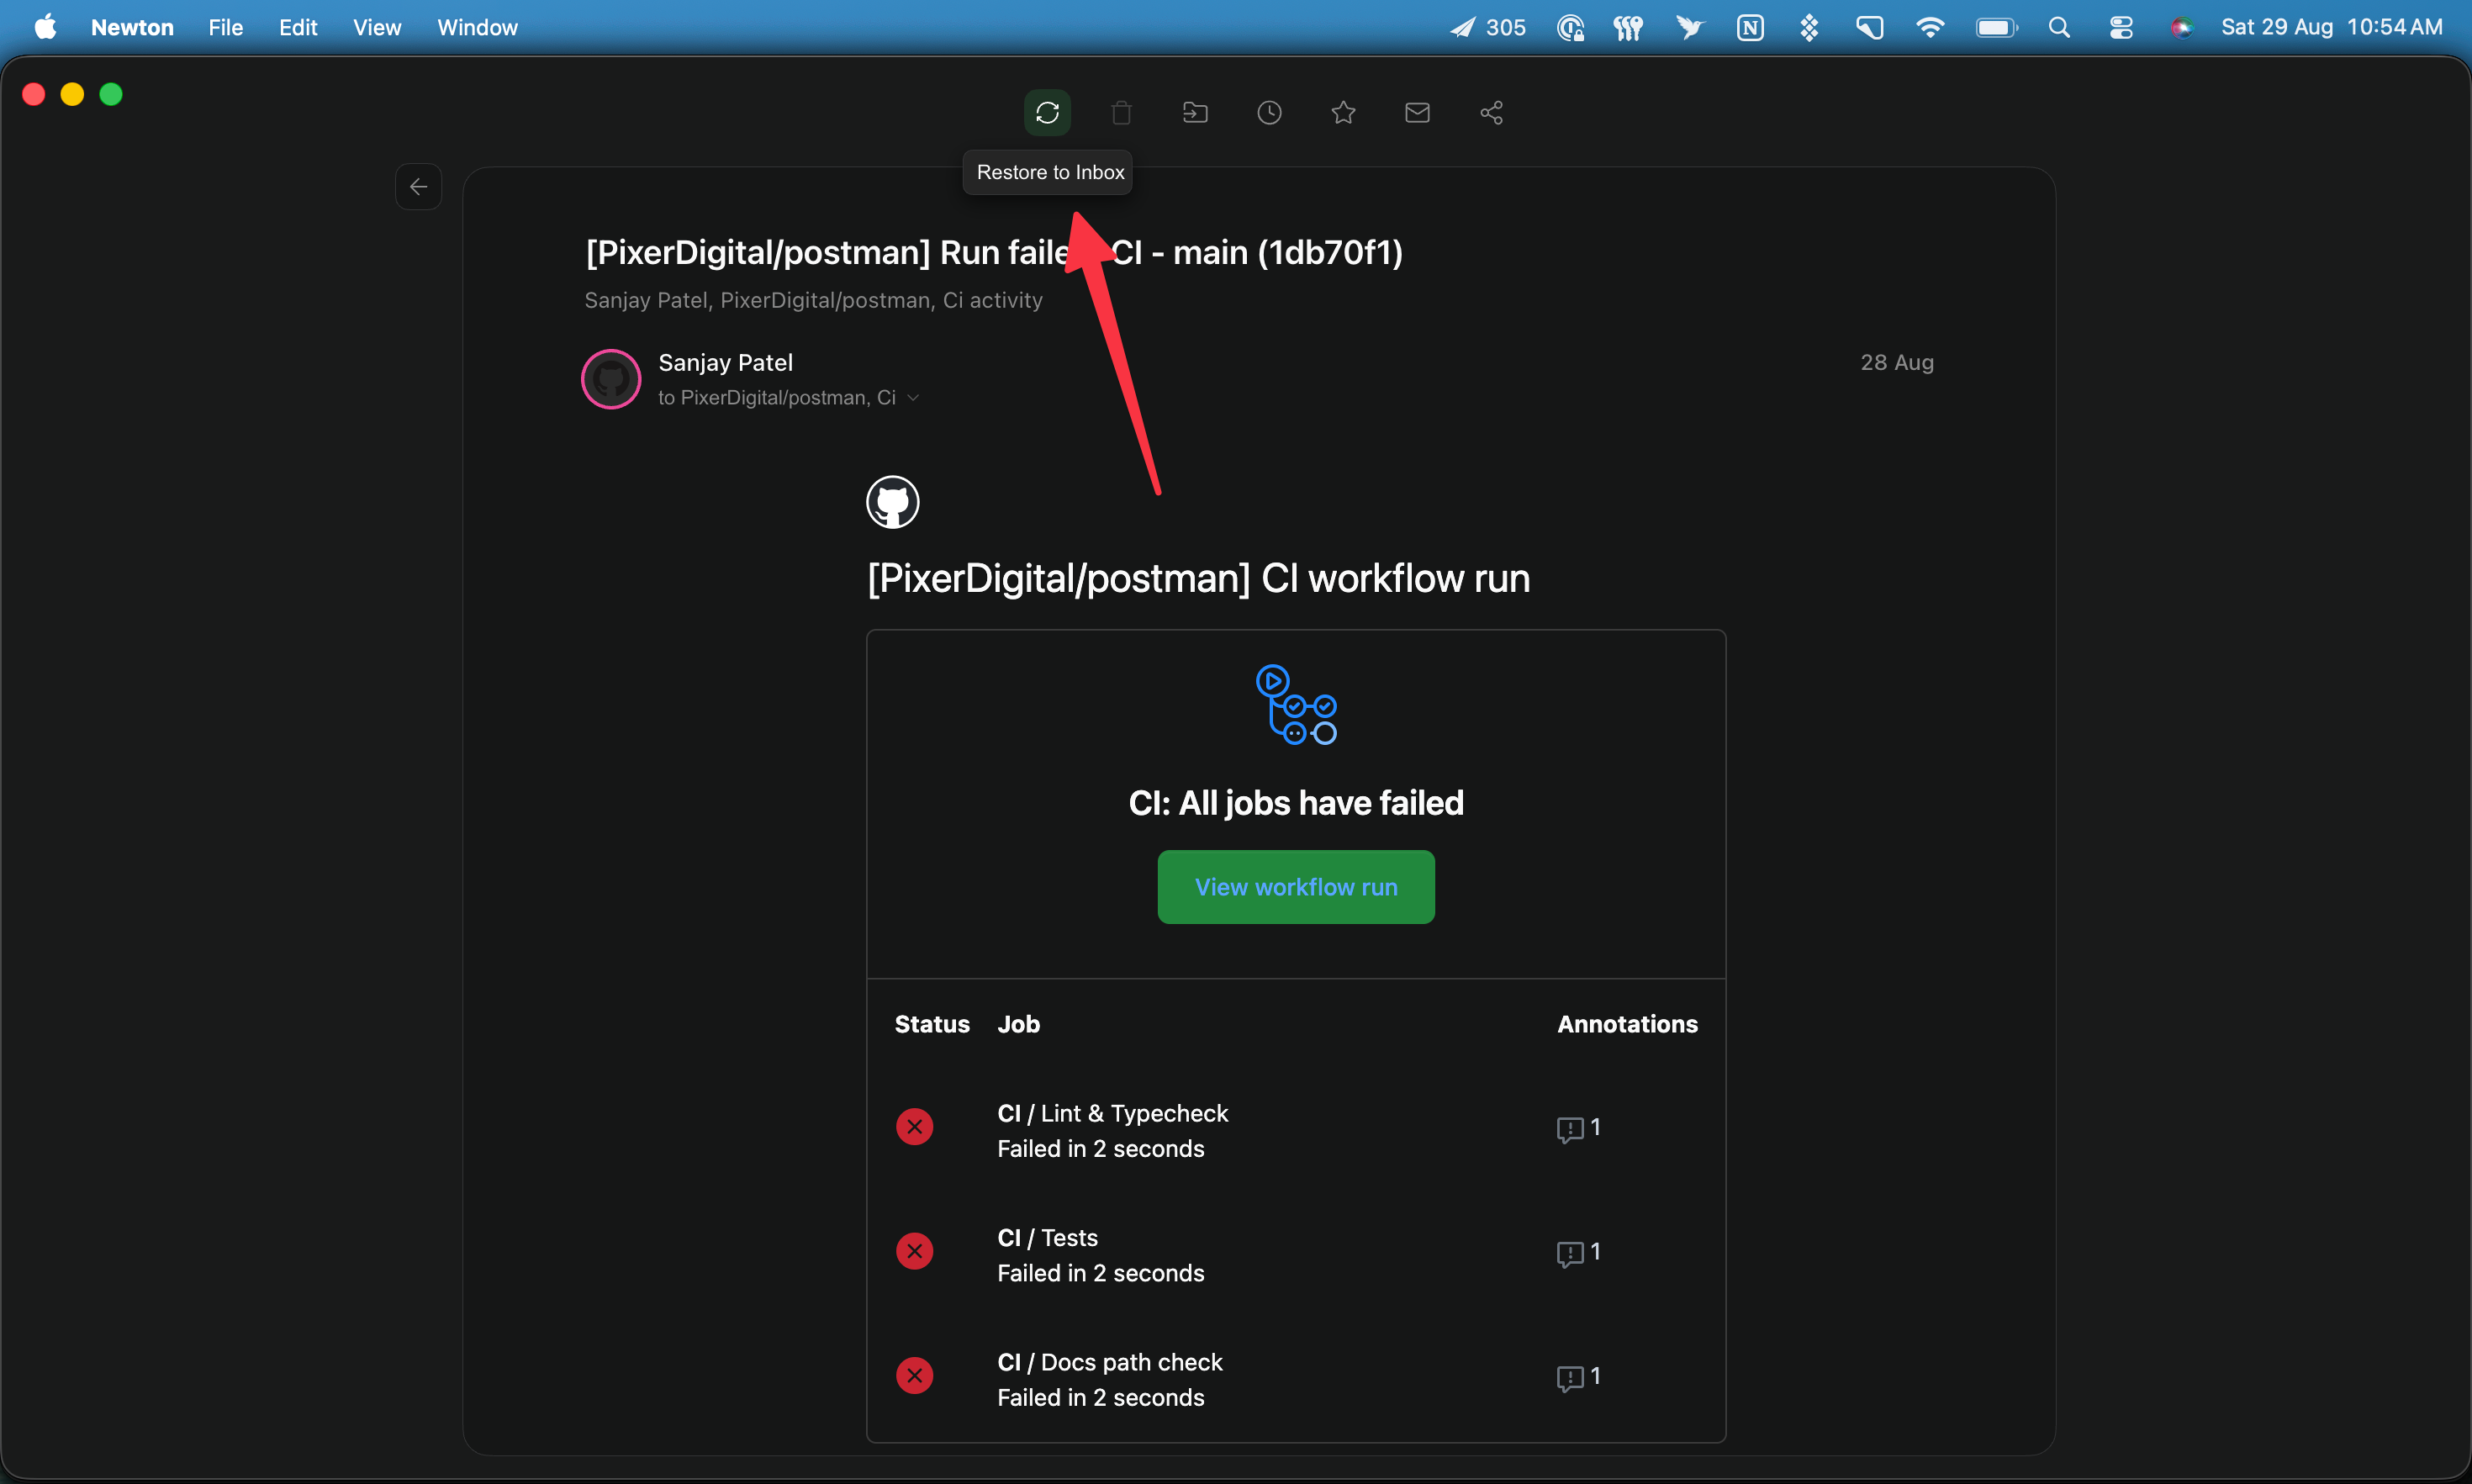Image resolution: width=2472 pixels, height=1484 pixels.
Task: Click the paper plane 305 menu bar icon
Action: (1487, 27)
